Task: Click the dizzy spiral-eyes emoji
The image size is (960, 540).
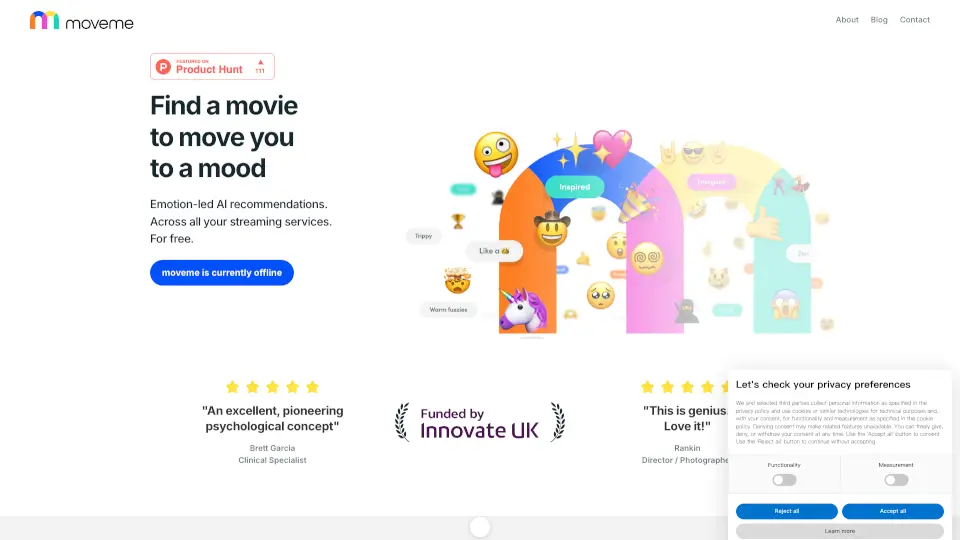Action: pyautogui.click(x=647, y=258)
